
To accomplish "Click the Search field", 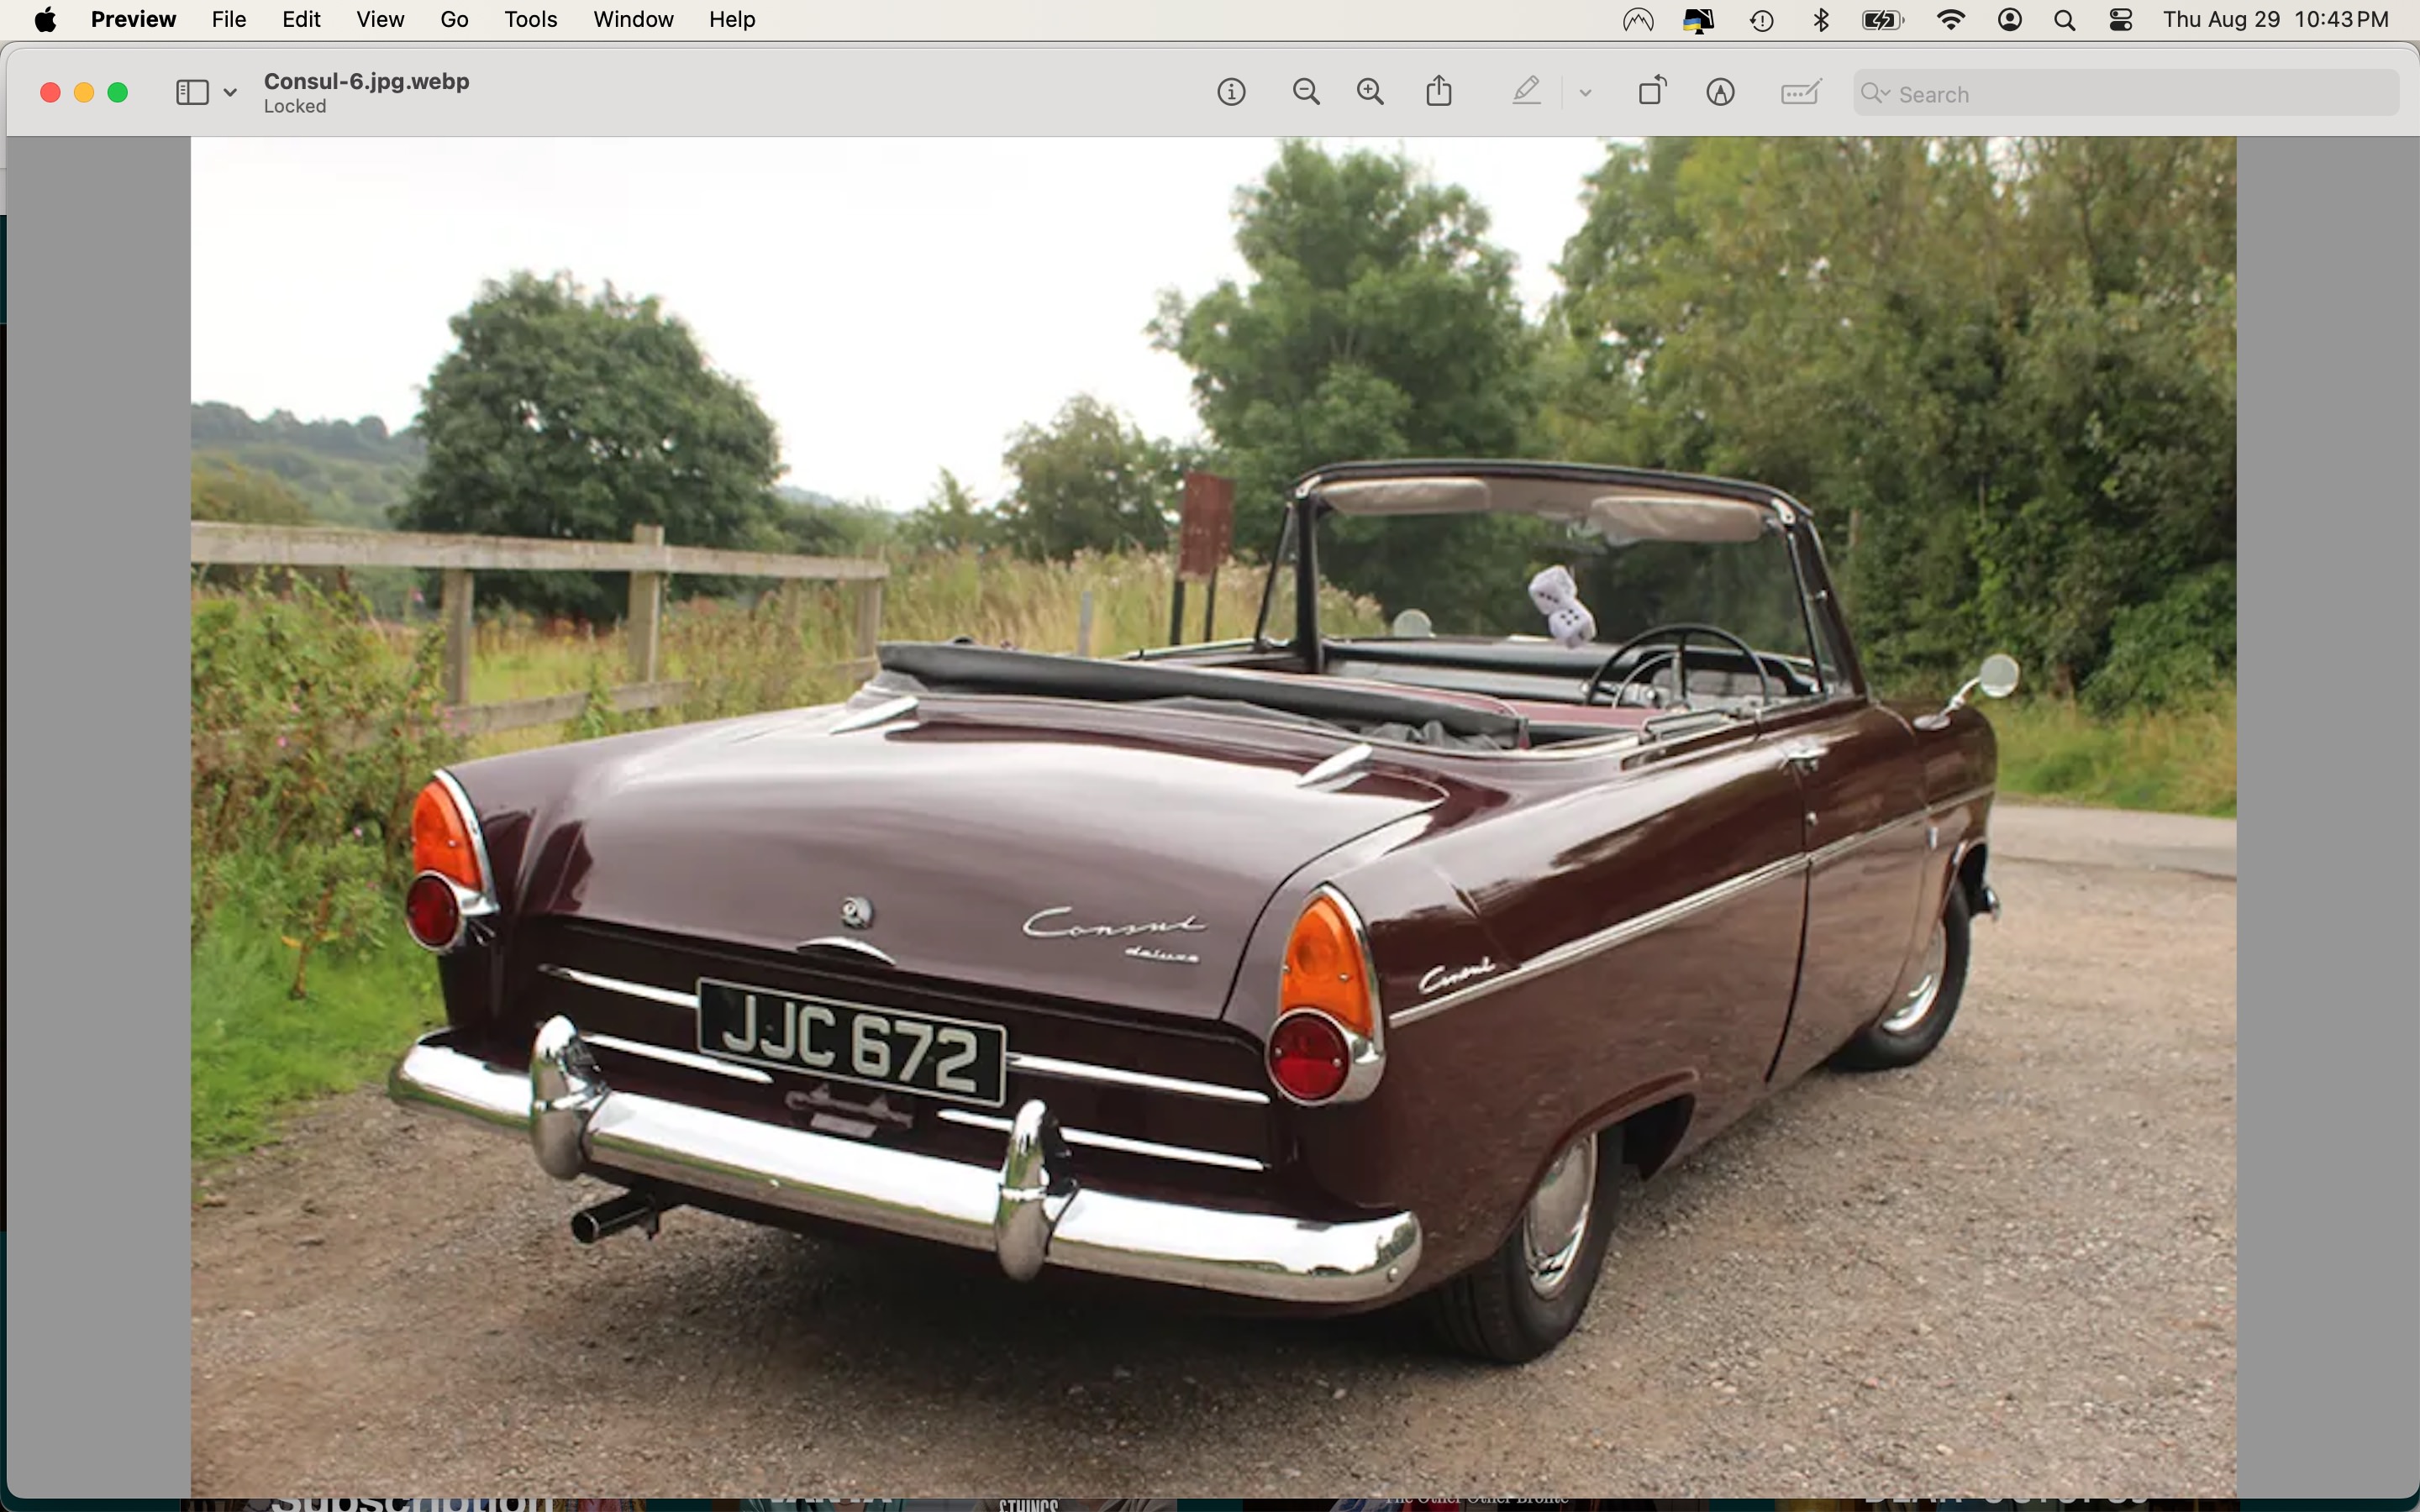I will (x=2125, y=93).
